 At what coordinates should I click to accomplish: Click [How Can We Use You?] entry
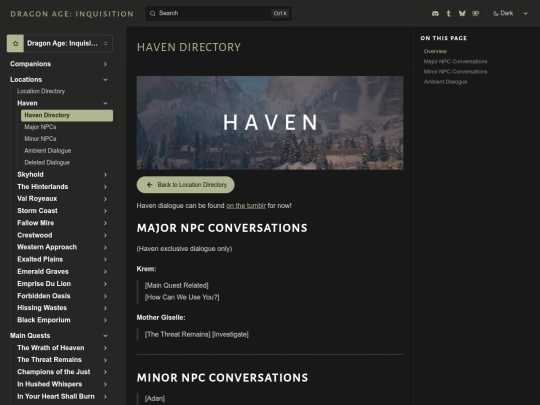pos(182,297)
